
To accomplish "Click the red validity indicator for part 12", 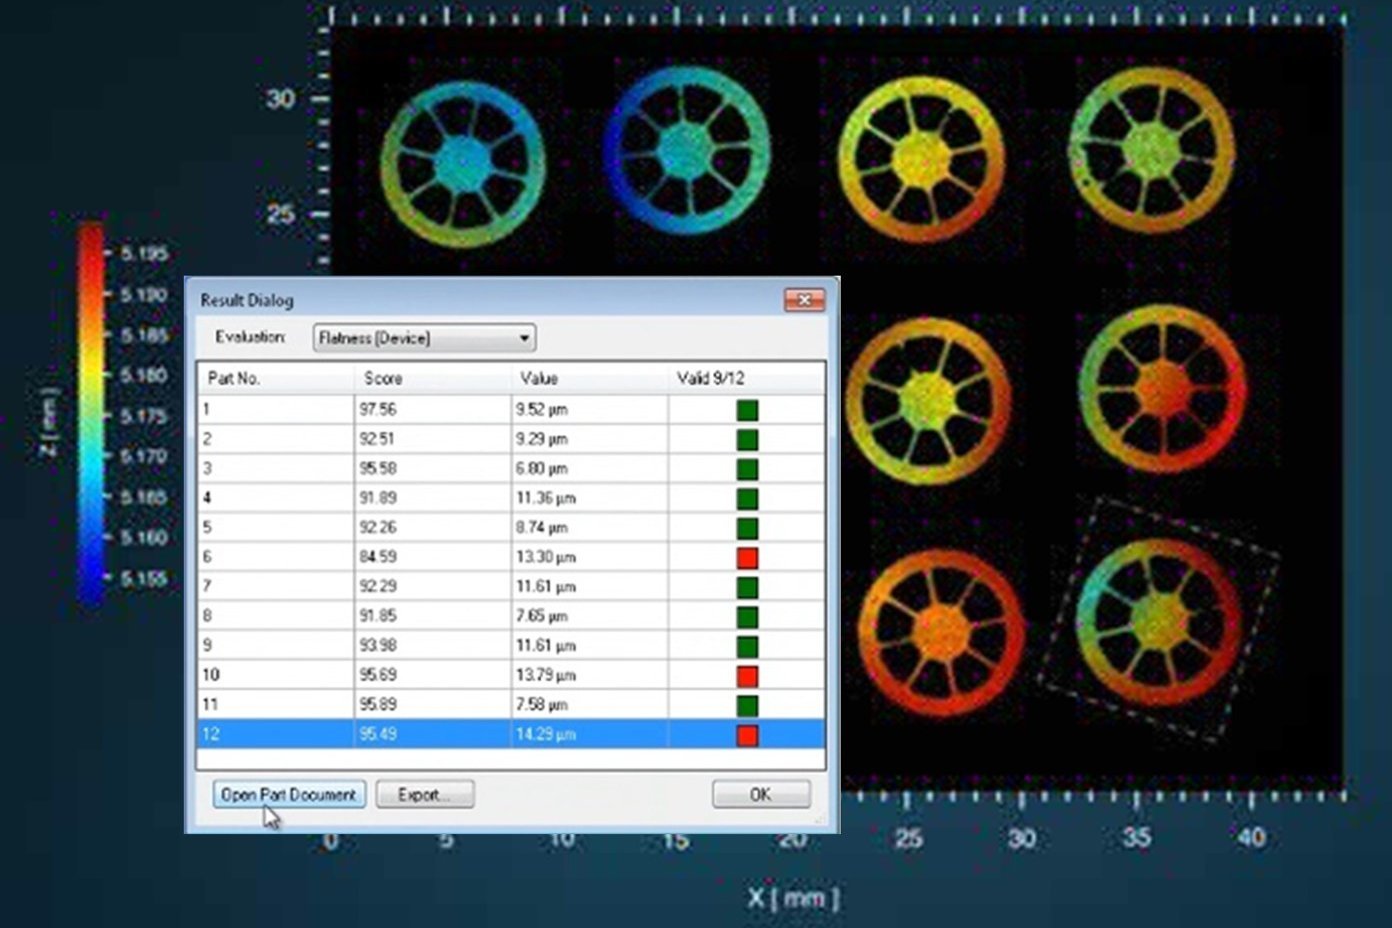I will point(748,734).
